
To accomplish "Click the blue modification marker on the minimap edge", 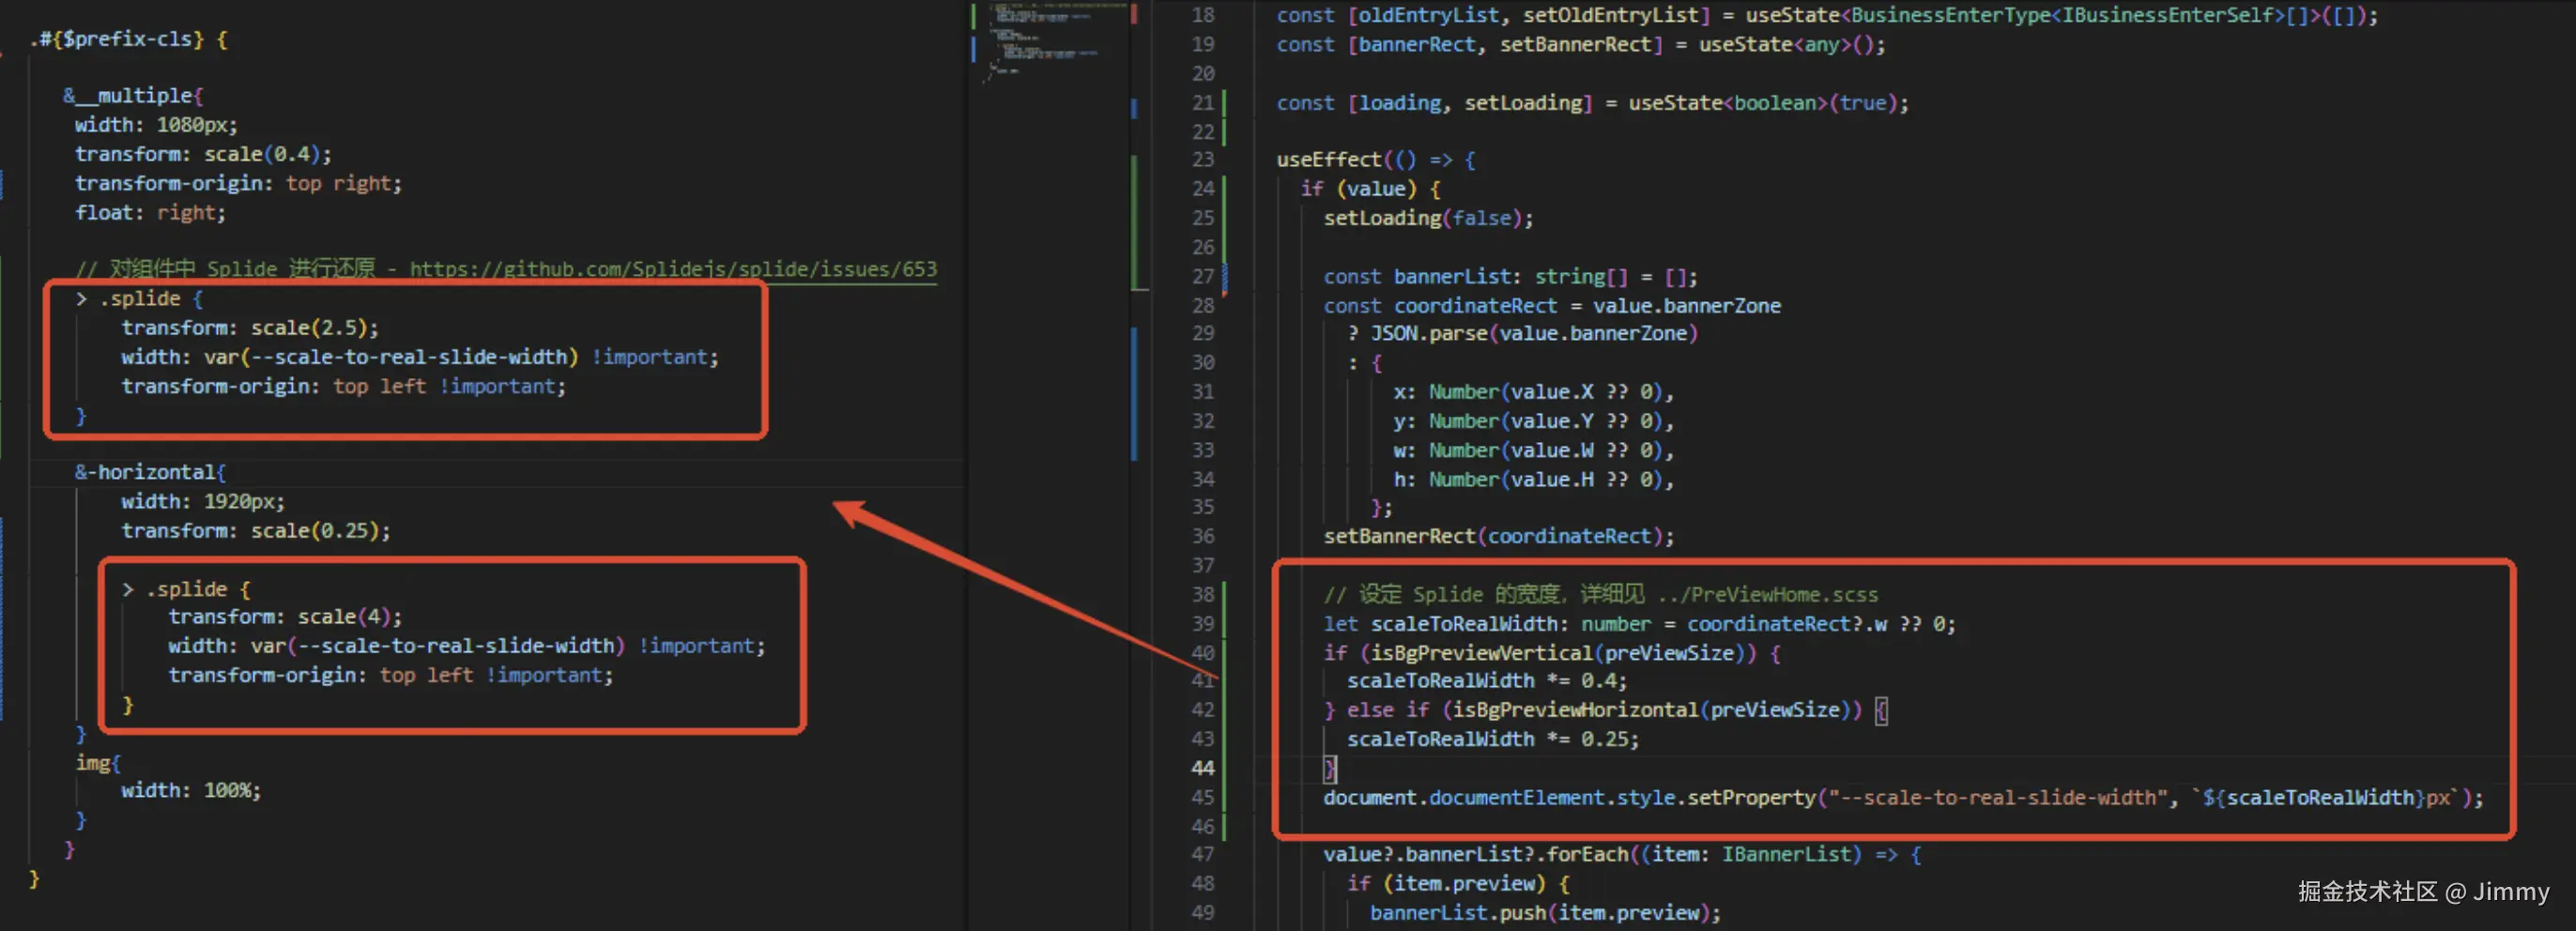I will click(x=973, y=50).
